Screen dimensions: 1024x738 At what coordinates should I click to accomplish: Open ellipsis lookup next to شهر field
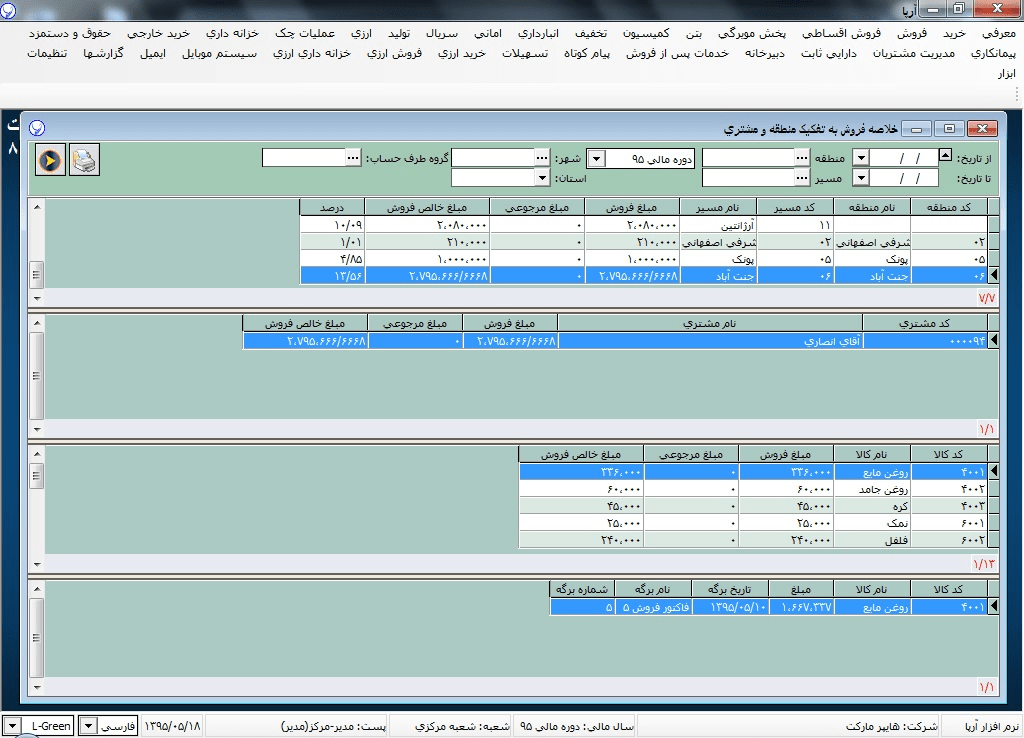point(542,158)
